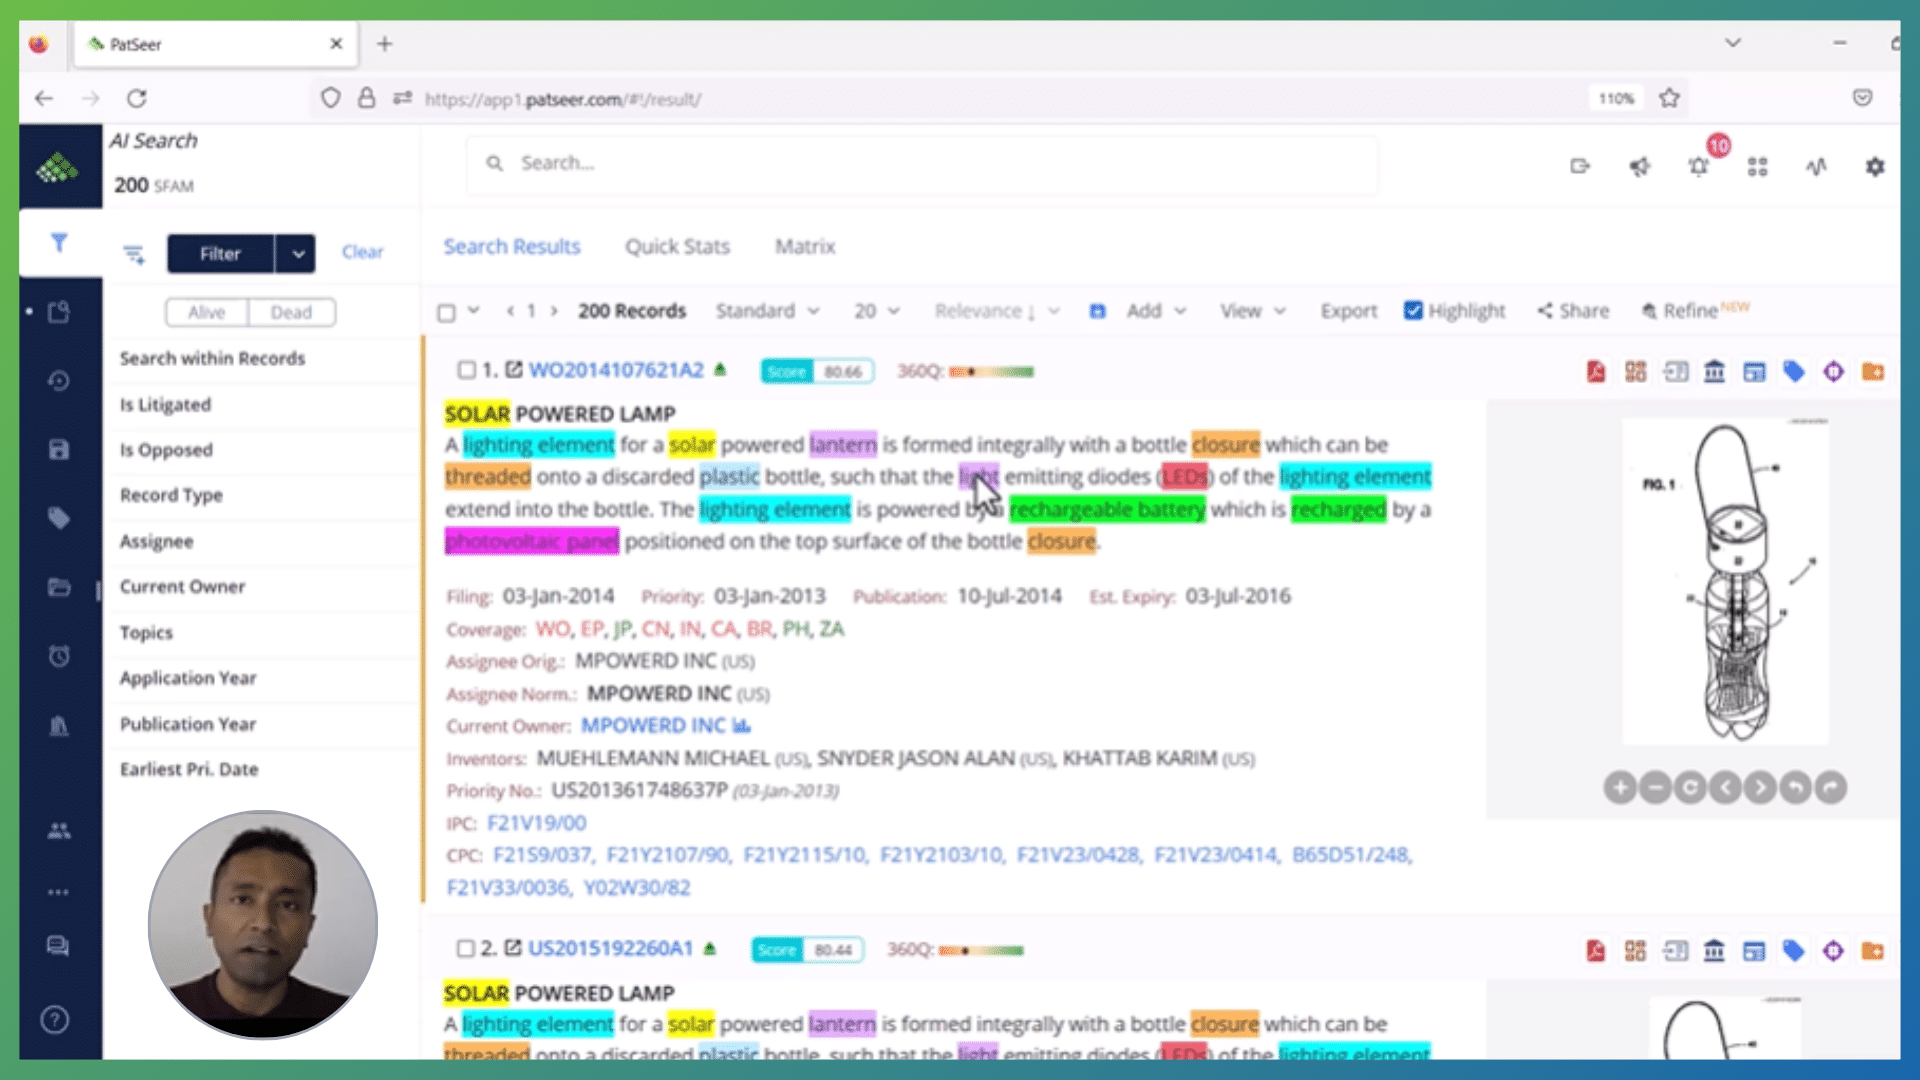Click activity pulse icon in top bar

1816,166
